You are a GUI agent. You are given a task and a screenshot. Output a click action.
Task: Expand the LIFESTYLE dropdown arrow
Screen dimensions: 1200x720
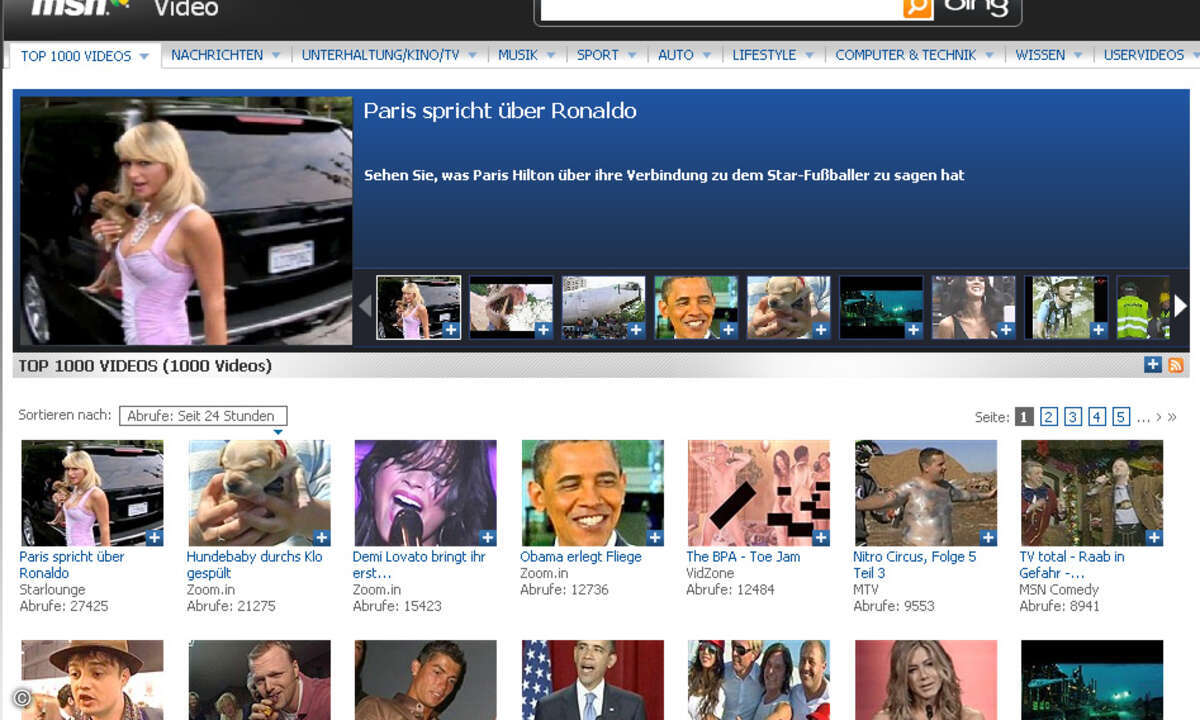click(810, 56)
